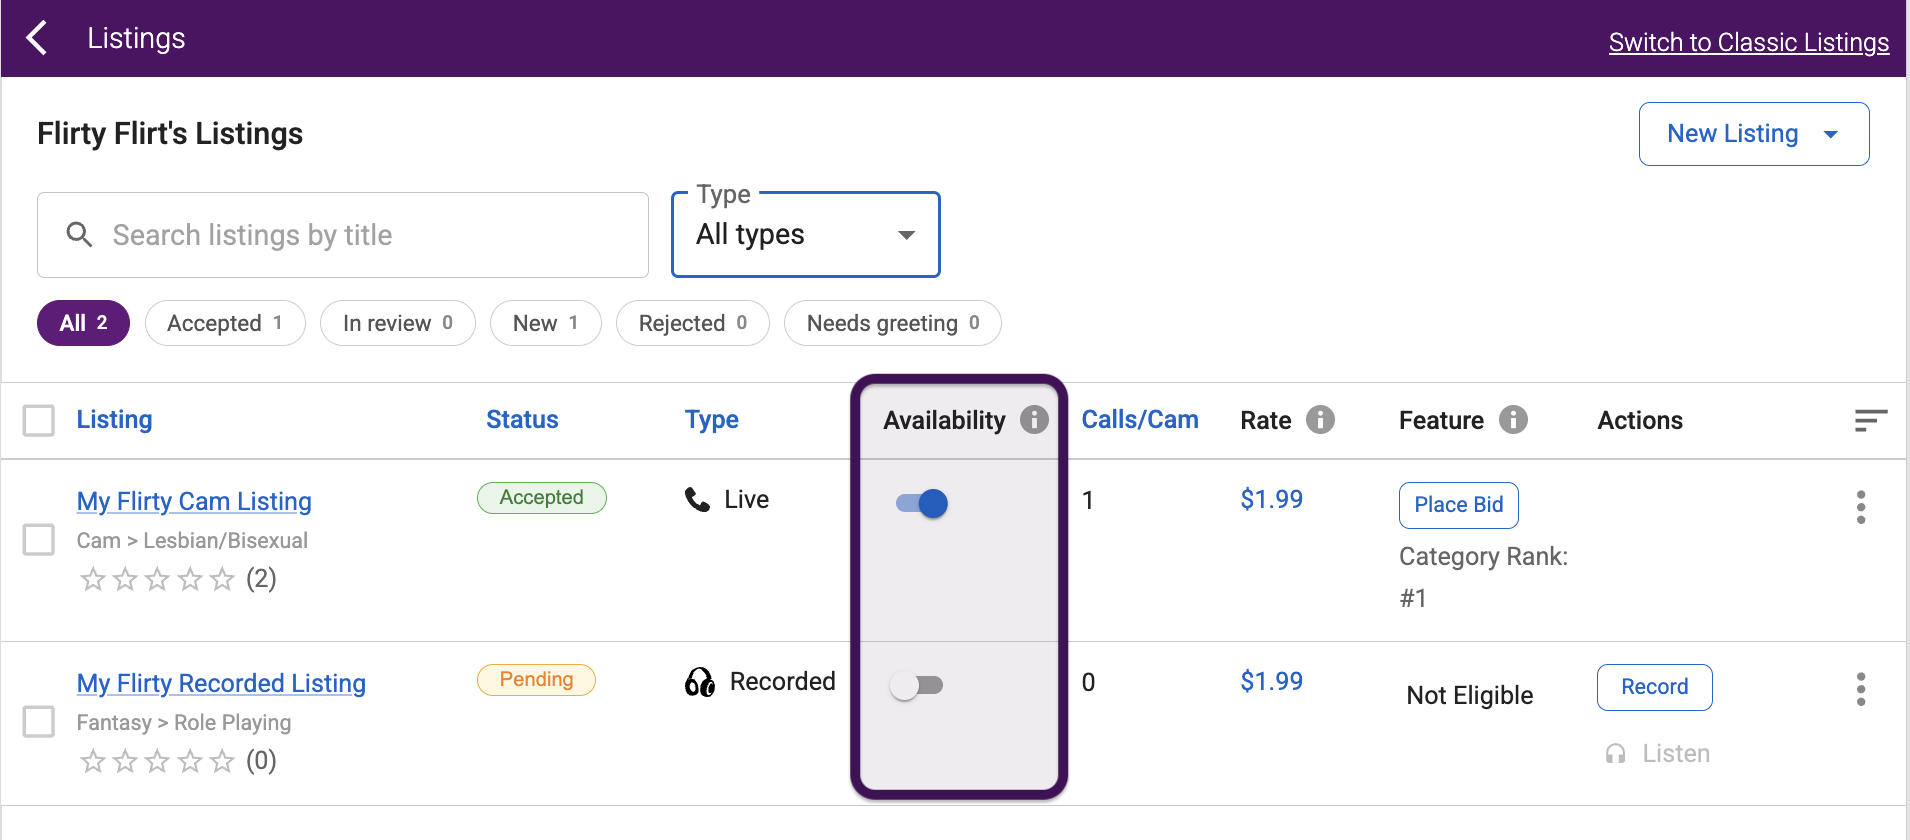Click the star rating for My Flirty Cam Listing

[x=157, y=579]
